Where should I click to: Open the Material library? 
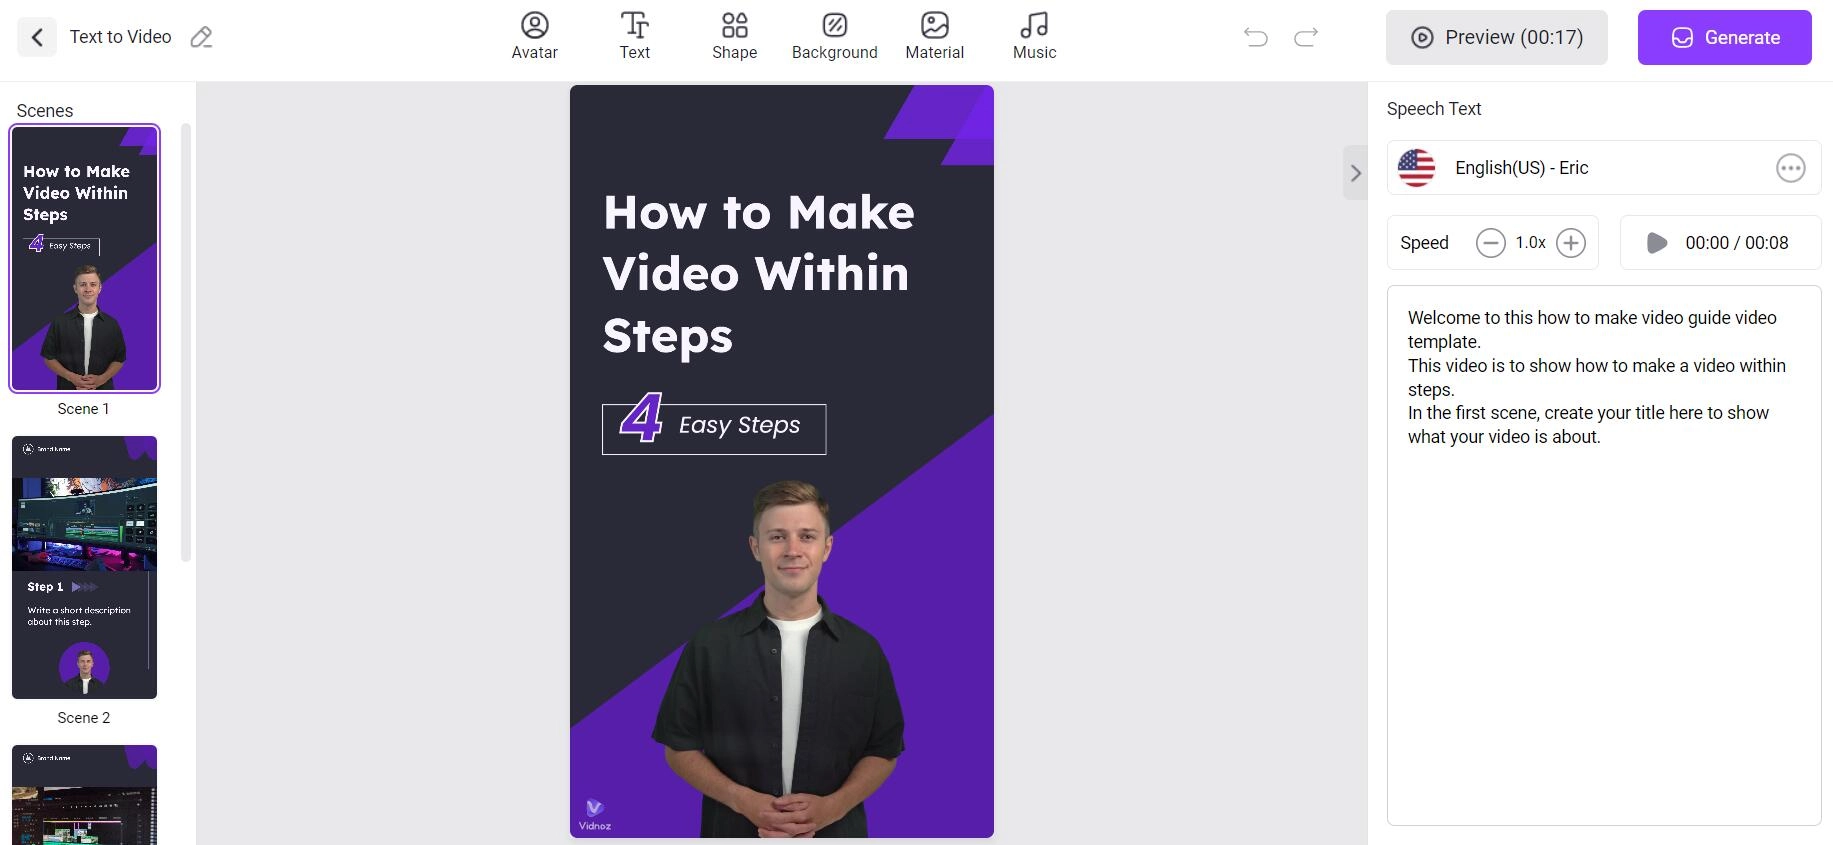(934, 37)
